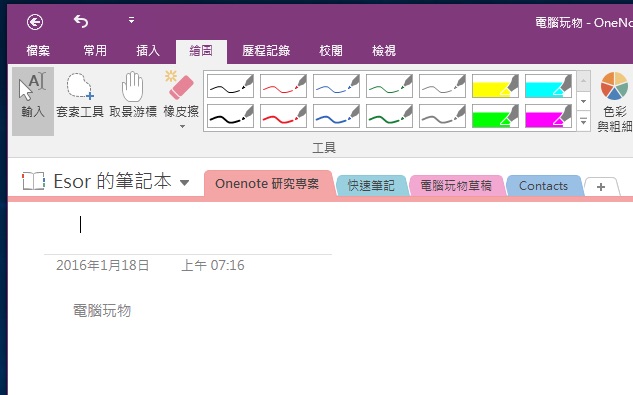Select thin blue pen
Viewport: 633px width, 395px height.
pyautogui.click(x=336, y=86)
